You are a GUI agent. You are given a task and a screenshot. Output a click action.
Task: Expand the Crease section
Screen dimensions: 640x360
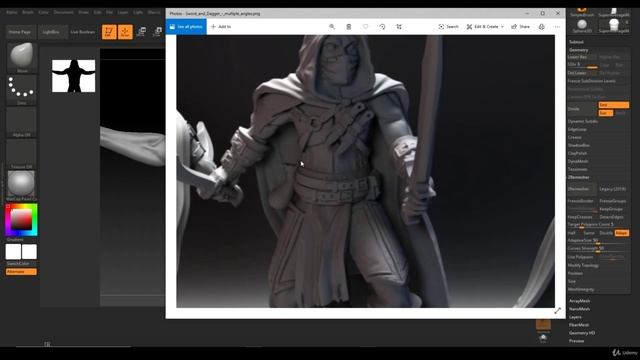[x=575, y=137]
